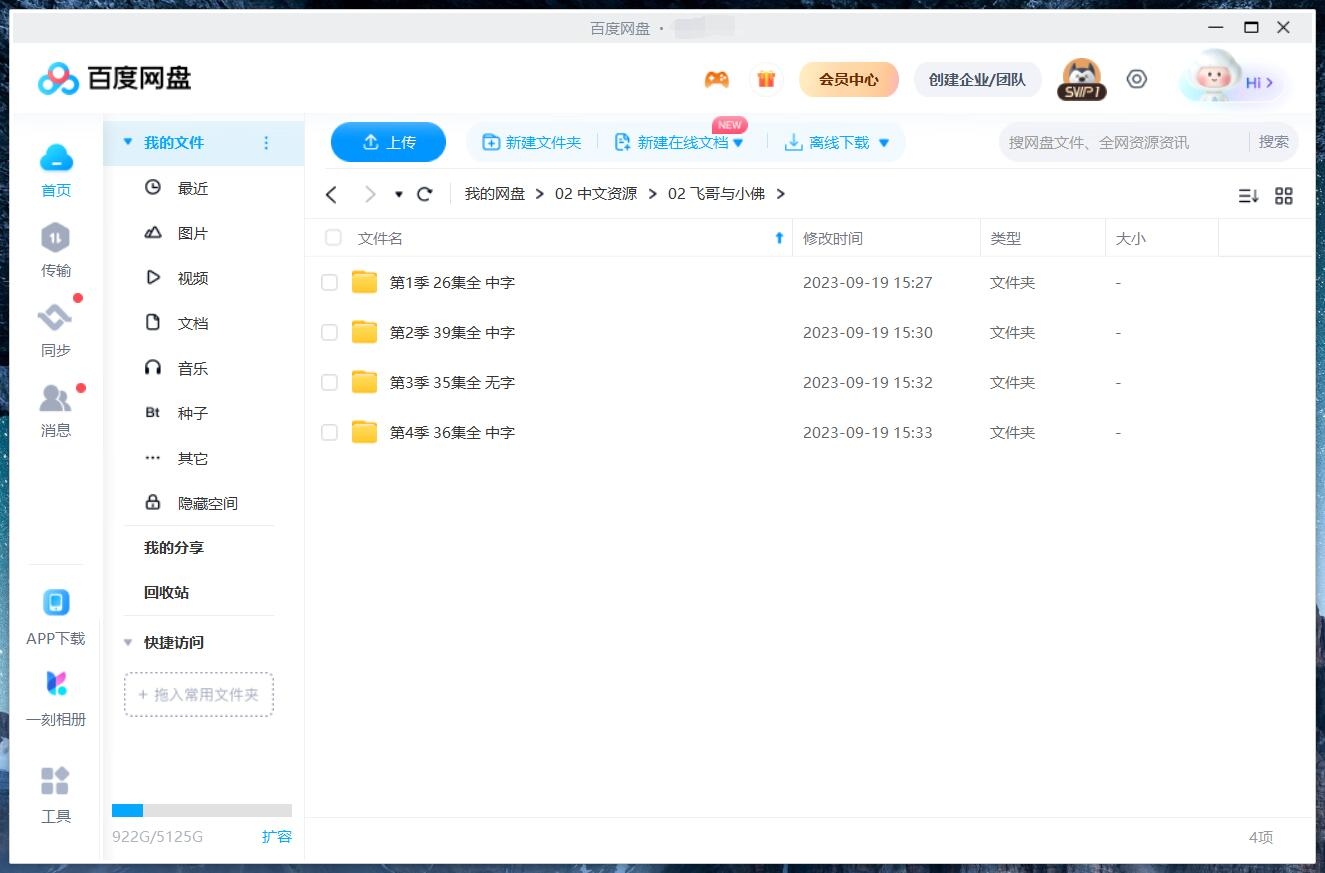Image resolution: width=1325 pixels, height=873 pixels.
Task: Open settings via the gear icon
Action: click(1136, 78)
